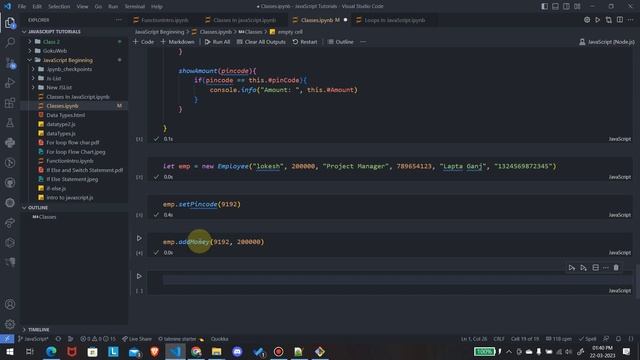
Task: Open the File menu
Action: click(x=22, y=7)
